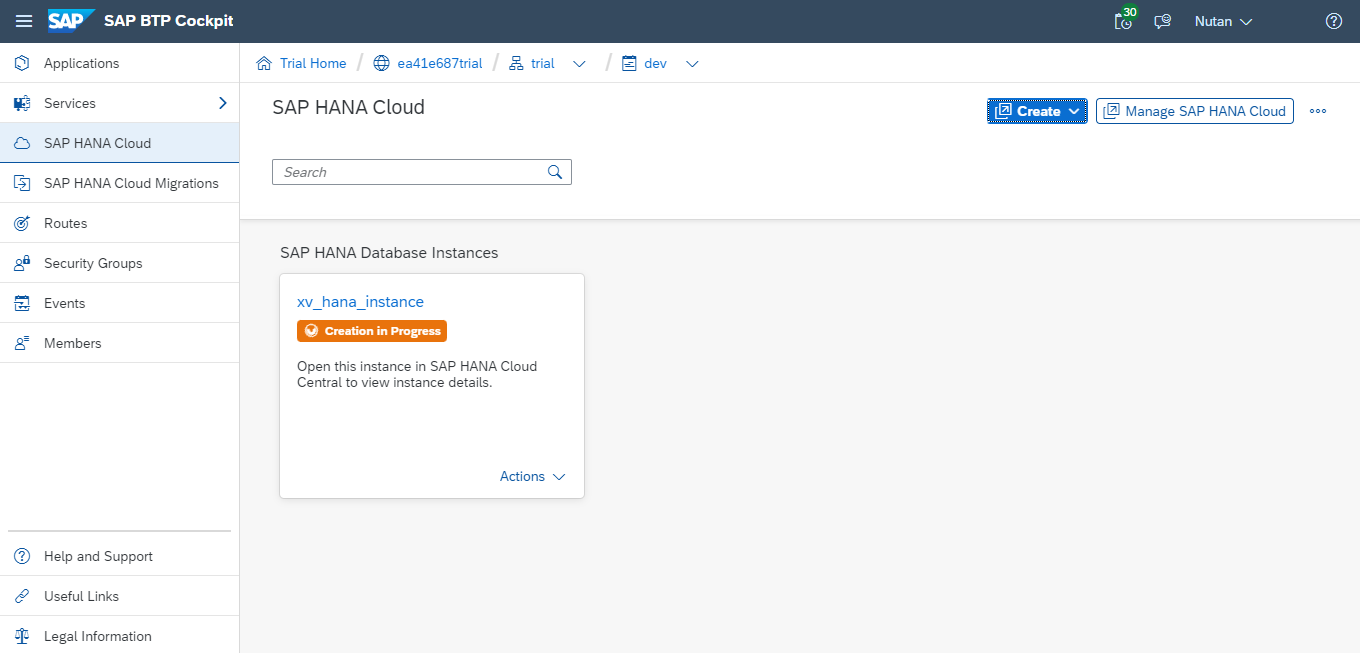Open trial period remaining days icon
1360x653 pixels.
tap(1124, 19)
